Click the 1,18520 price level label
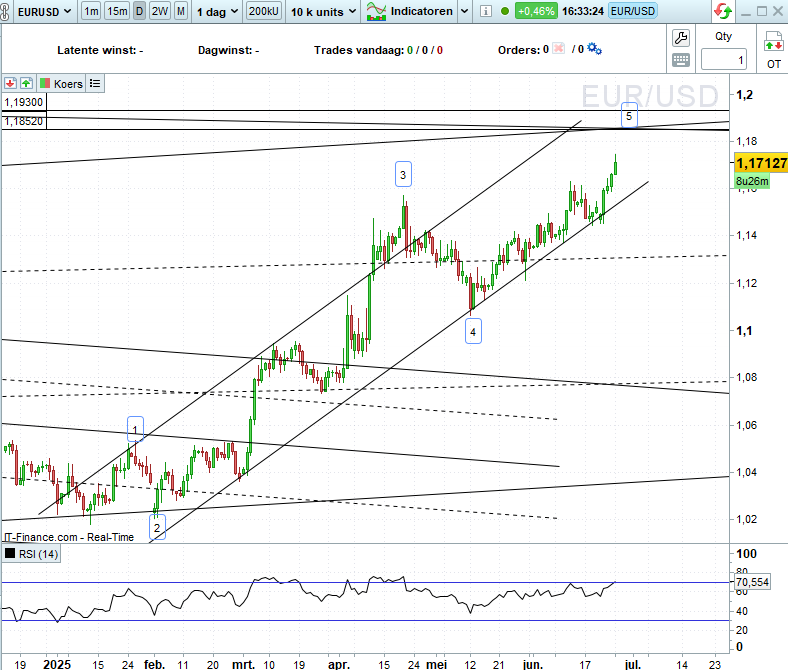The height and width of the screenshot is (670, 788). (x=24, y=121)
